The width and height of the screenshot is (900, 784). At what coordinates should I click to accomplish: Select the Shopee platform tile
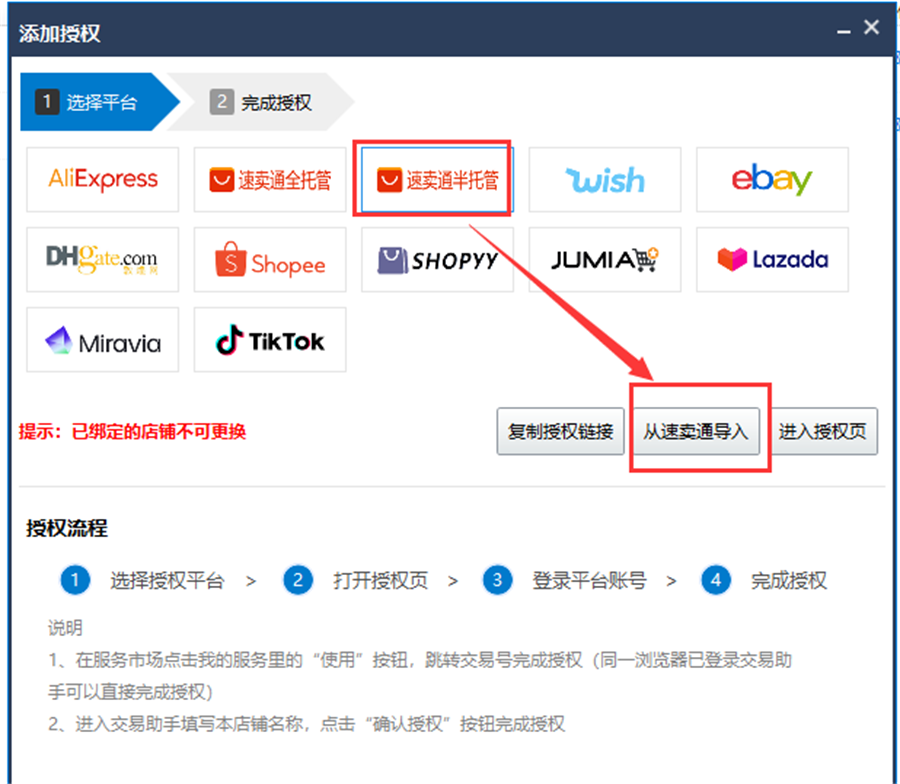click(270, 259)
